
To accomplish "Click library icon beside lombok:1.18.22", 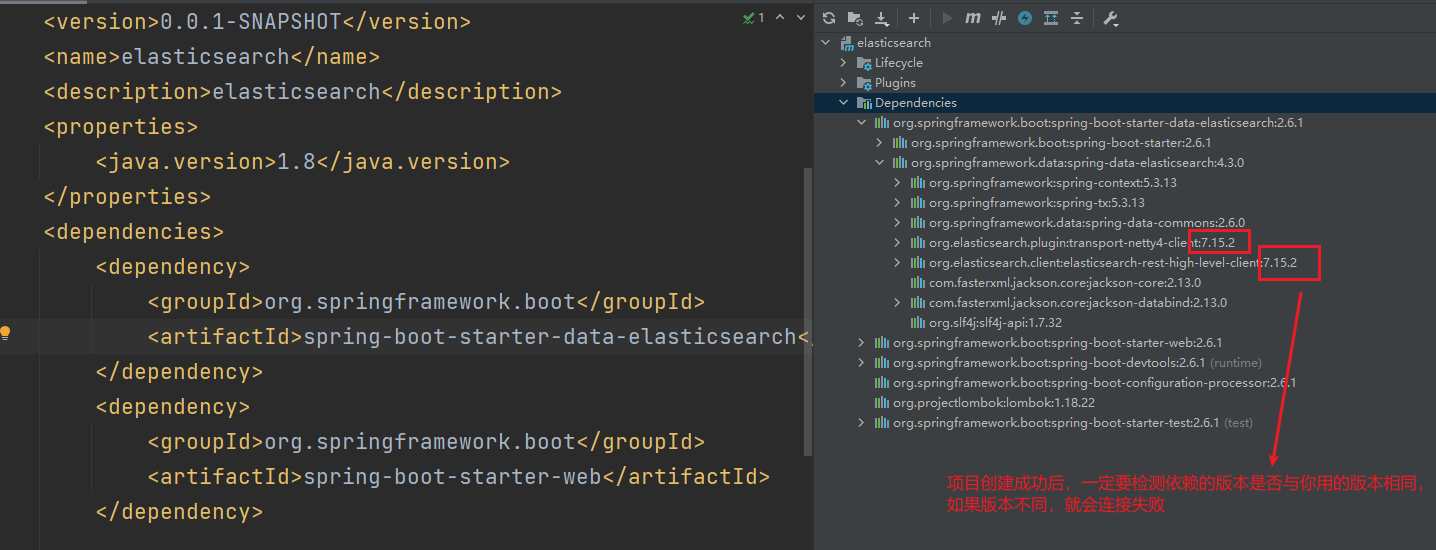I will (x=882, y=403).
